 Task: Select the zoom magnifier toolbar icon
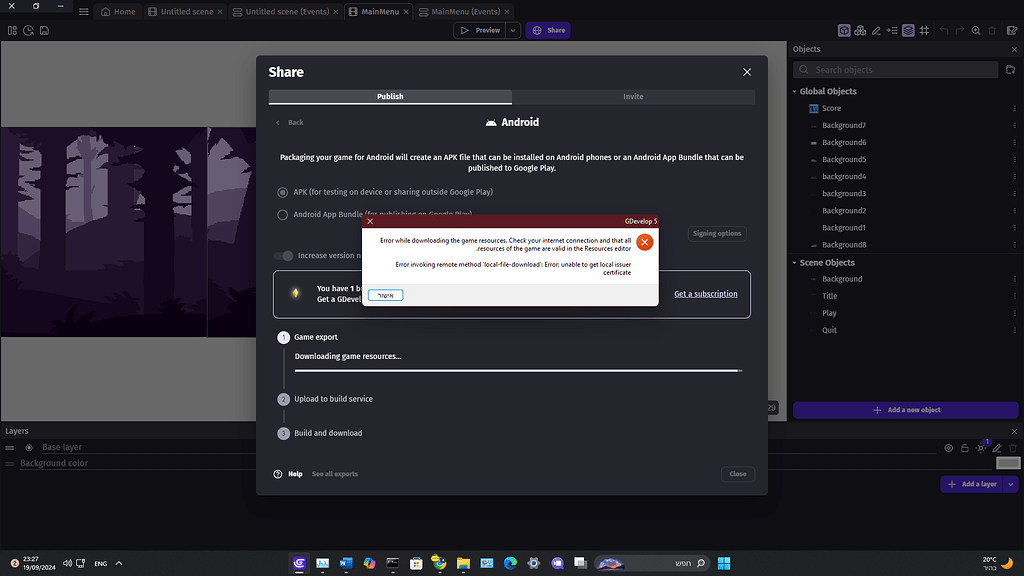[x=974, y=30]
